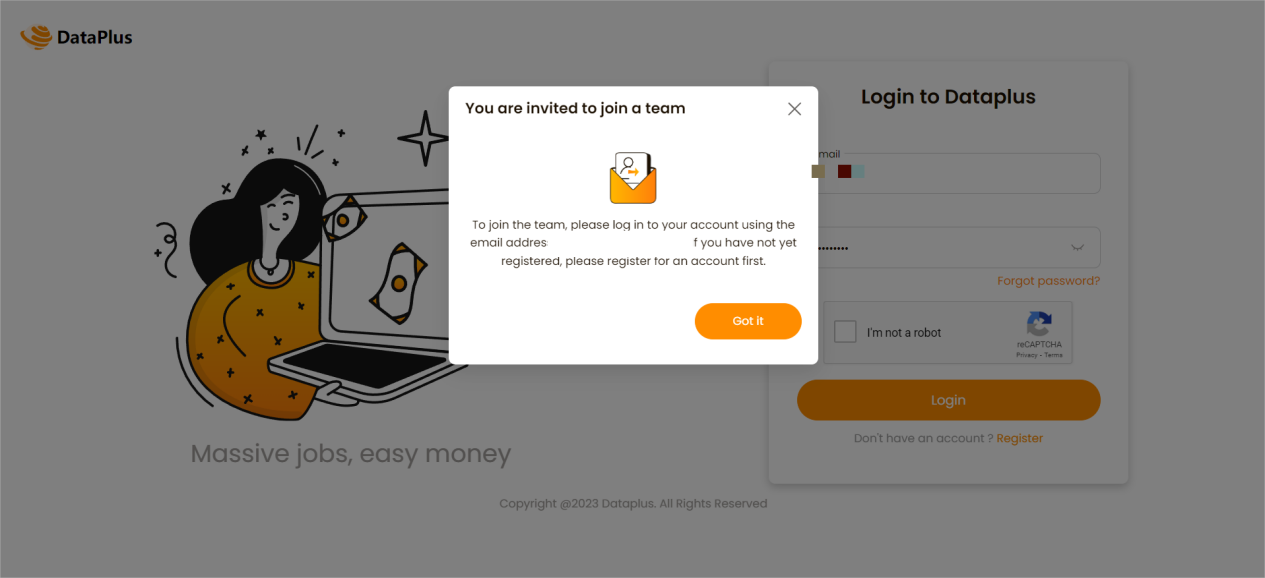Open the reCAPTCHA Terms link

tap(1053, 355)
